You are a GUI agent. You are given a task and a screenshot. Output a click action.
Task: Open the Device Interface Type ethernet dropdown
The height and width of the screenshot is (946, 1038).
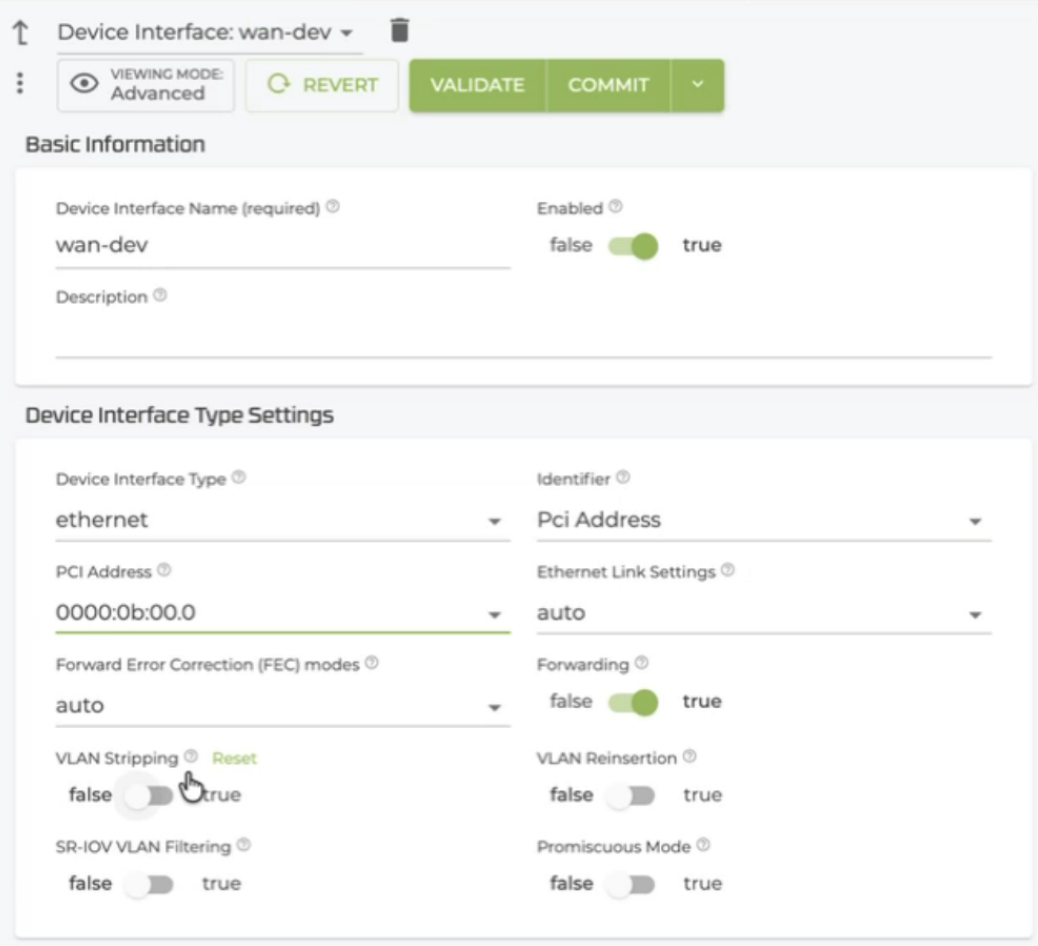(x=283, y=520)
